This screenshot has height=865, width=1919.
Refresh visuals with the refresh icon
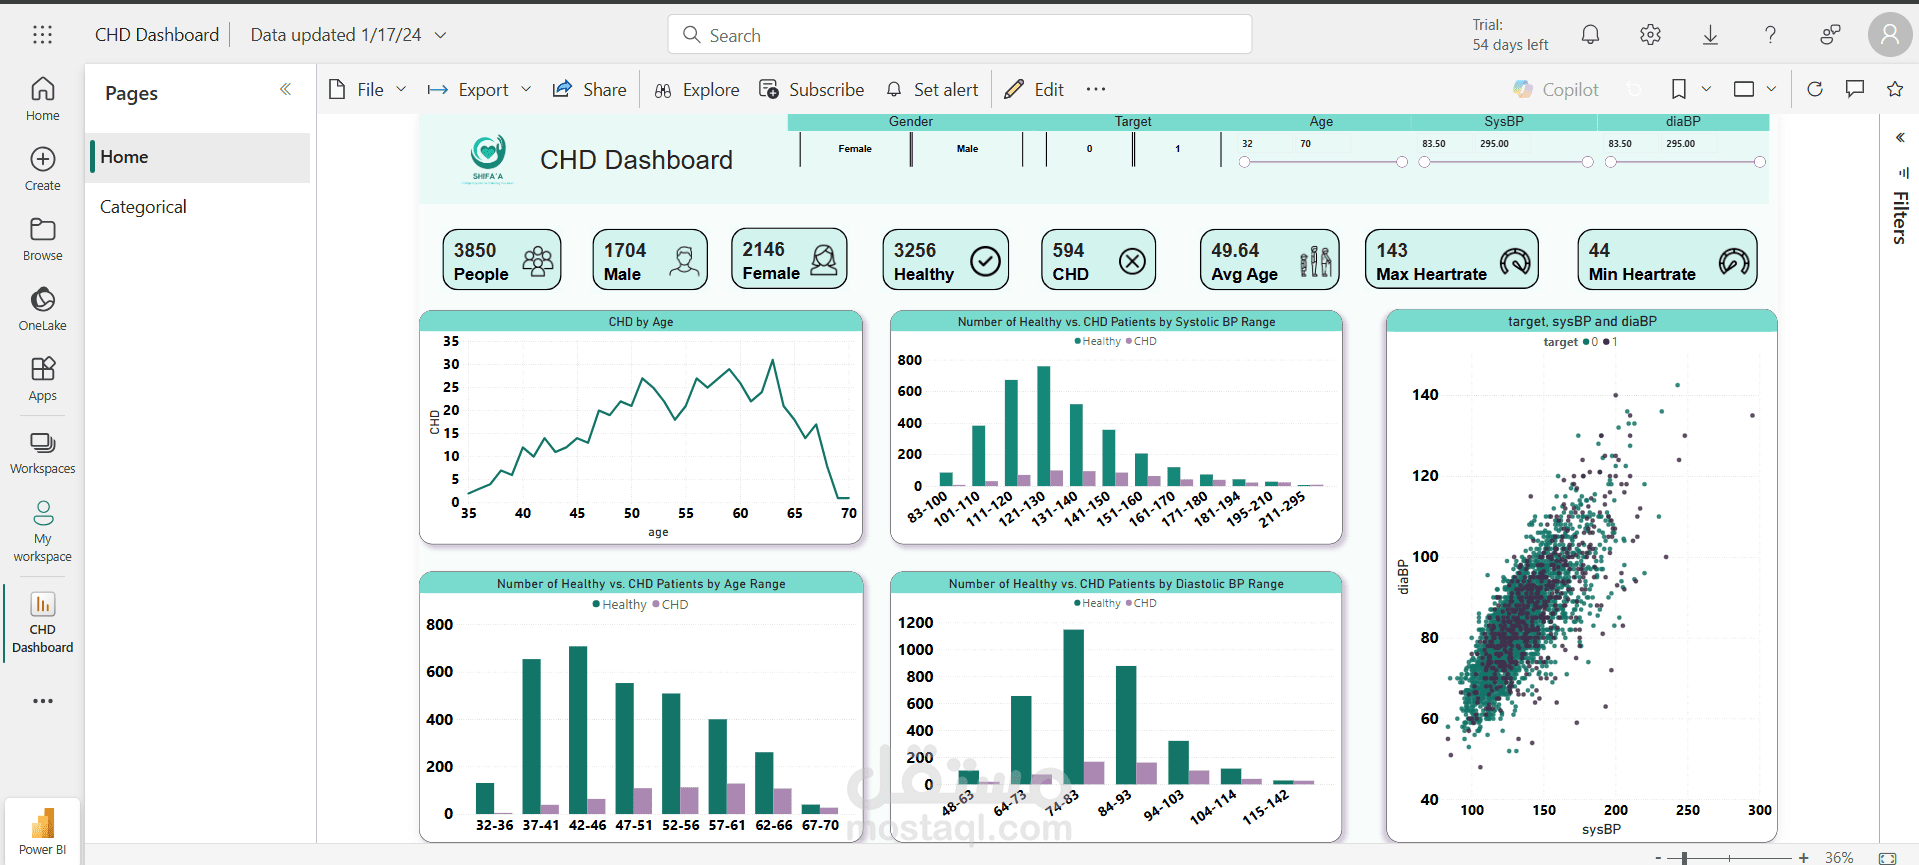[x=1815, y=89]
